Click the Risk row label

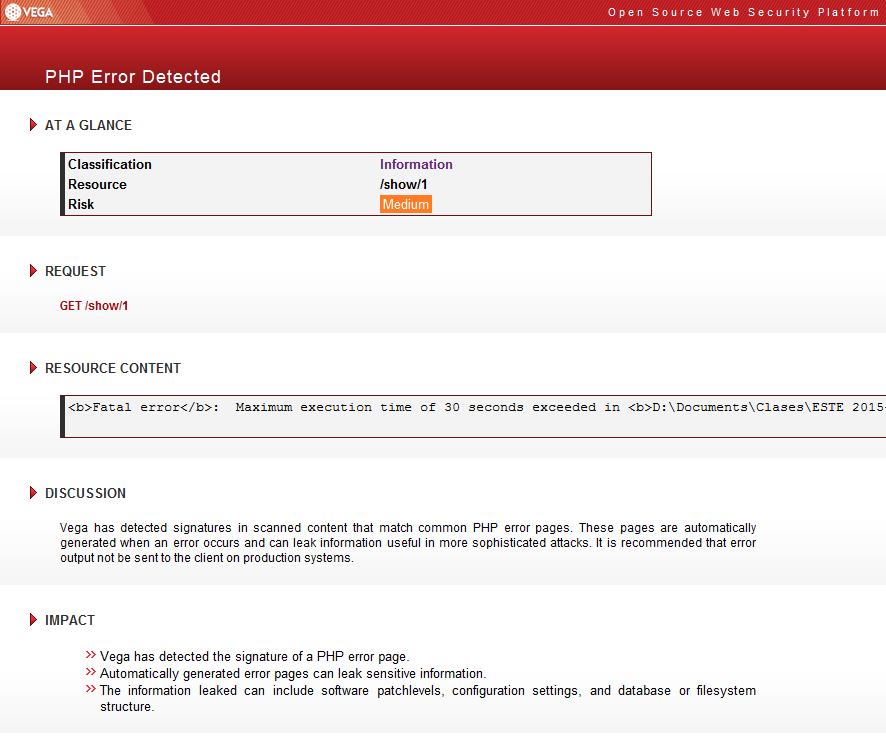(x=81, y=204)
